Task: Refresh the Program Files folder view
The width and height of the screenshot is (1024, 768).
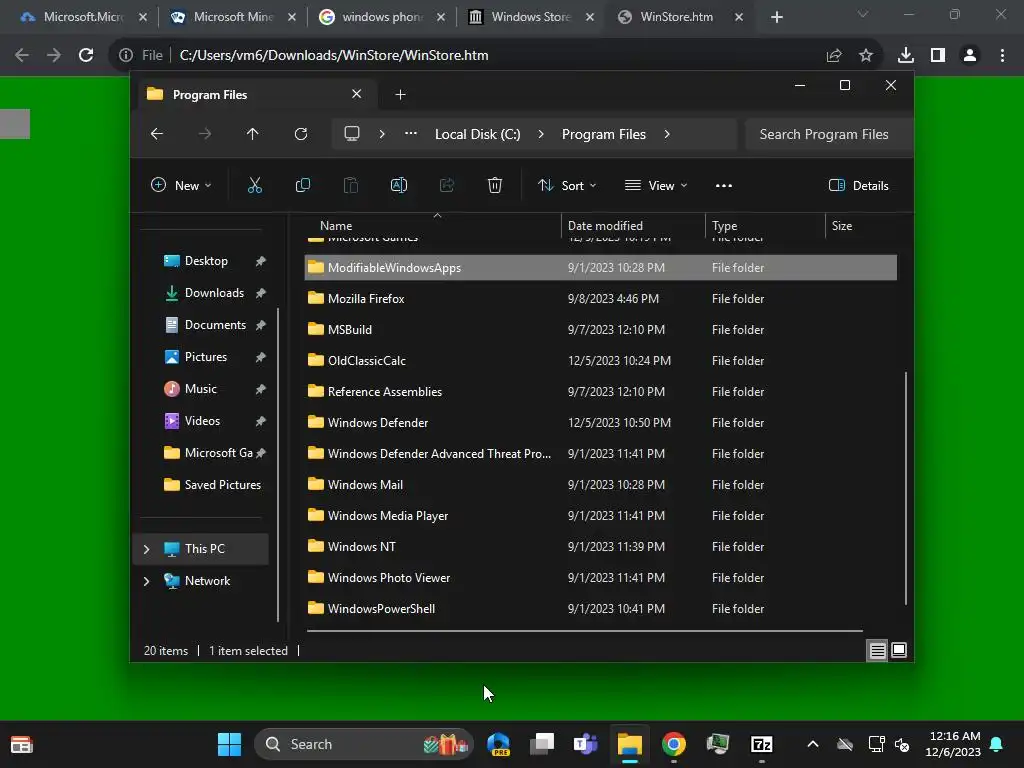Action: pyautogui.click(x=300, y=134)
